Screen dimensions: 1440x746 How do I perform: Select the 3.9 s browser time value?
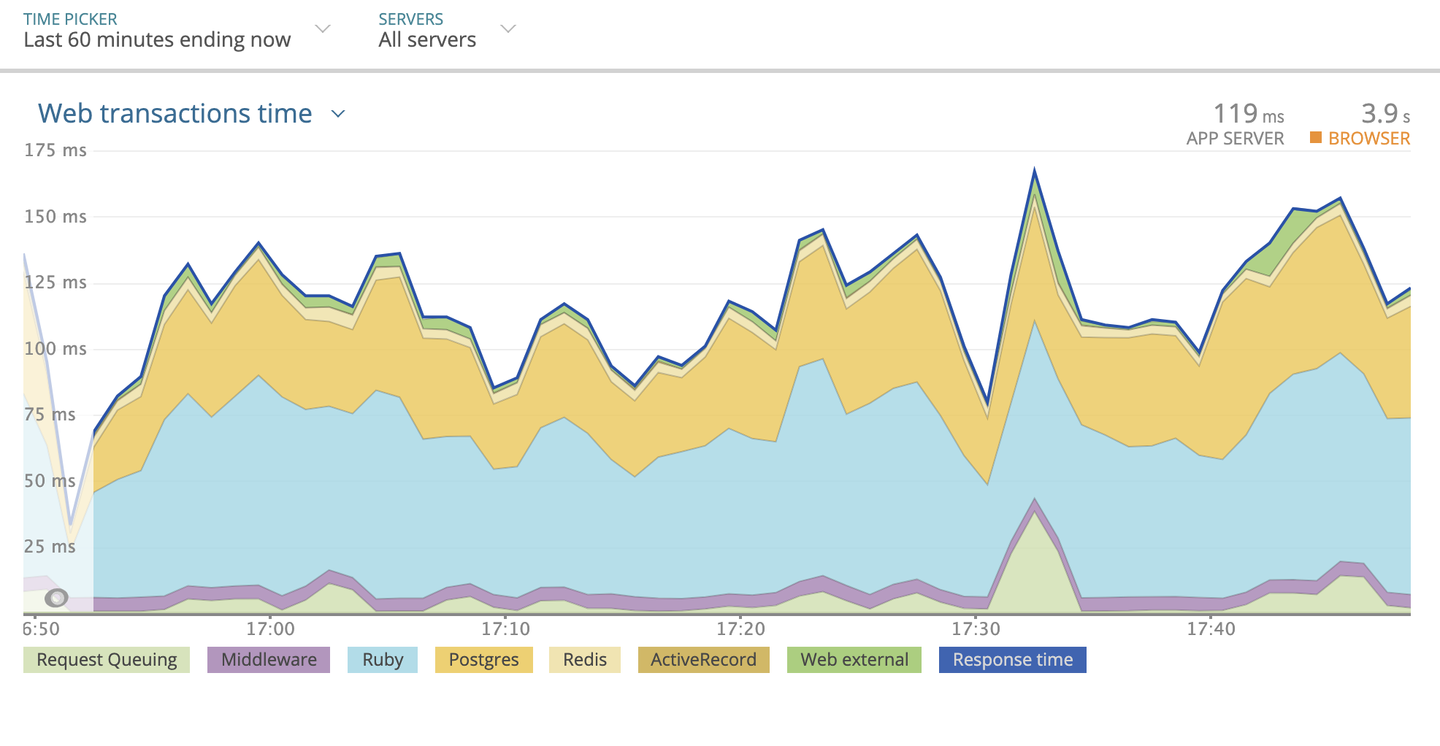click(1385, 113)
